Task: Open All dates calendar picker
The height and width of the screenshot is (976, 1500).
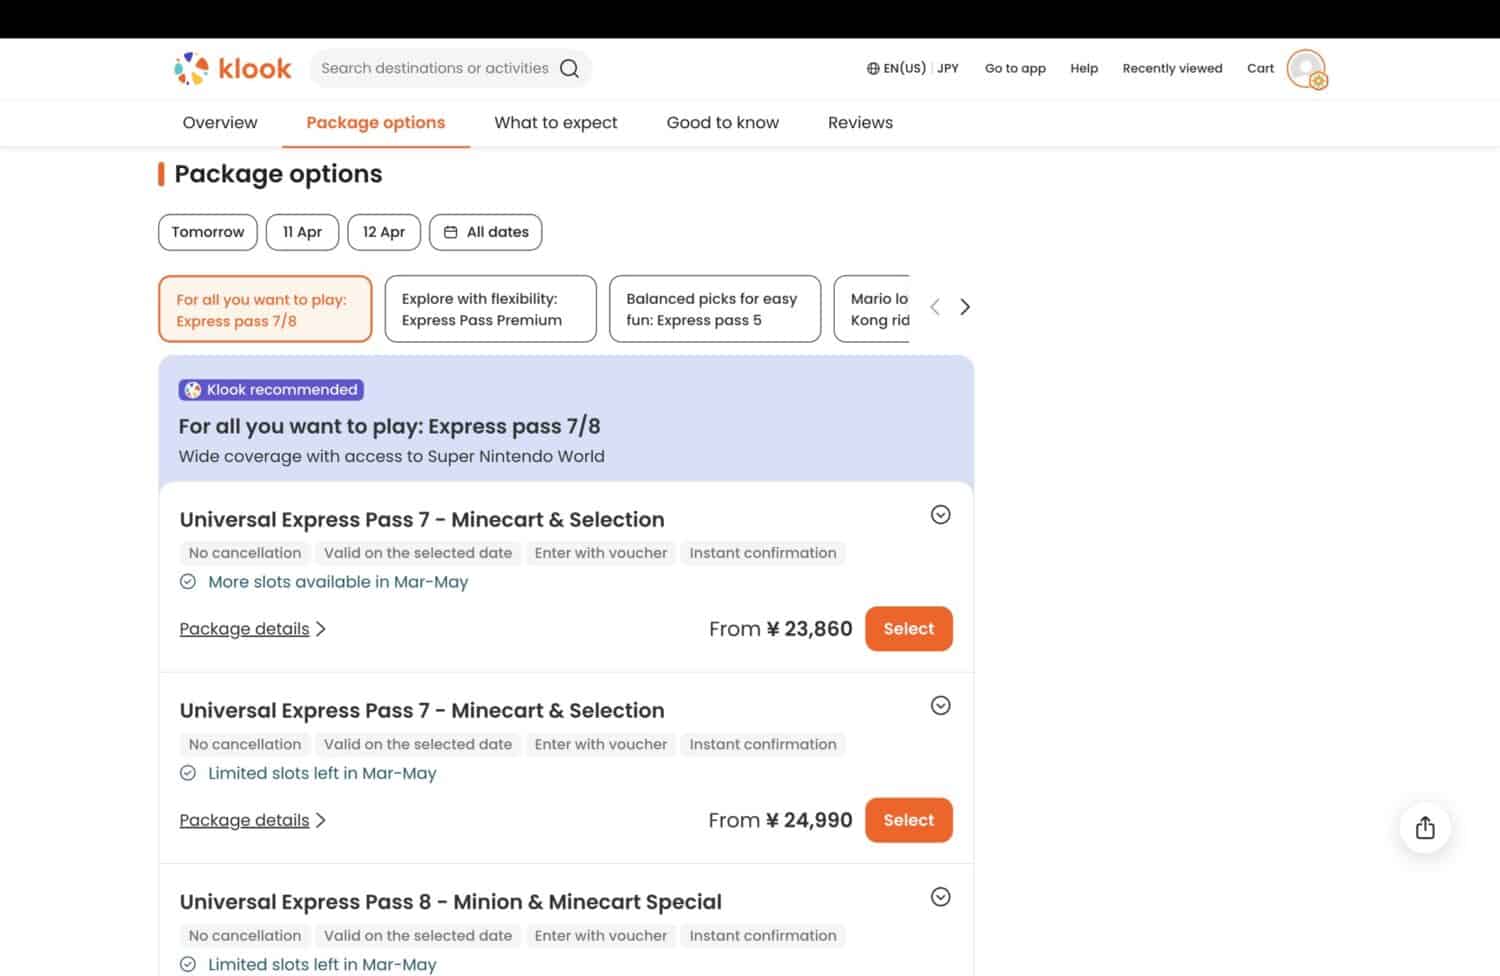Action: click(x=486, y=232)
